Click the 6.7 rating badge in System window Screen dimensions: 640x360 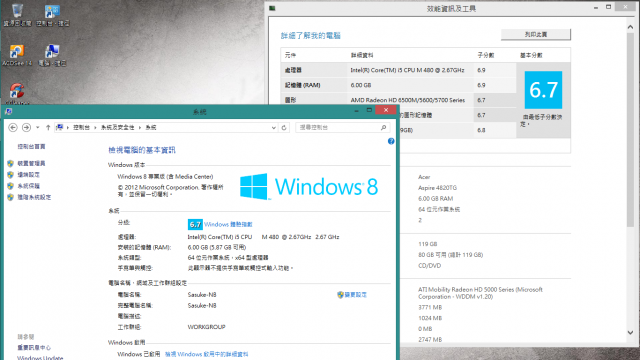(x=195, y=224)
